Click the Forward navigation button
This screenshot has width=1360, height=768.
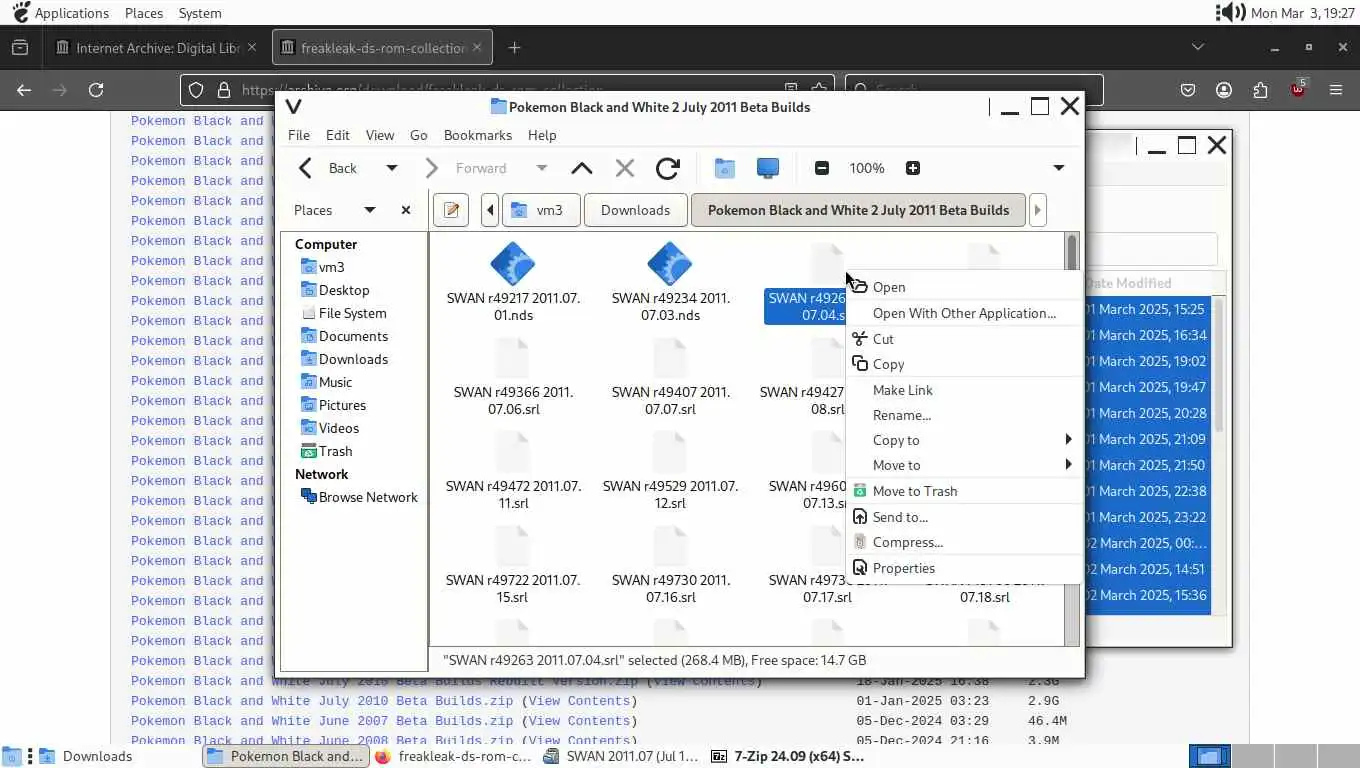pyautogui.click(x=468, y=168)
